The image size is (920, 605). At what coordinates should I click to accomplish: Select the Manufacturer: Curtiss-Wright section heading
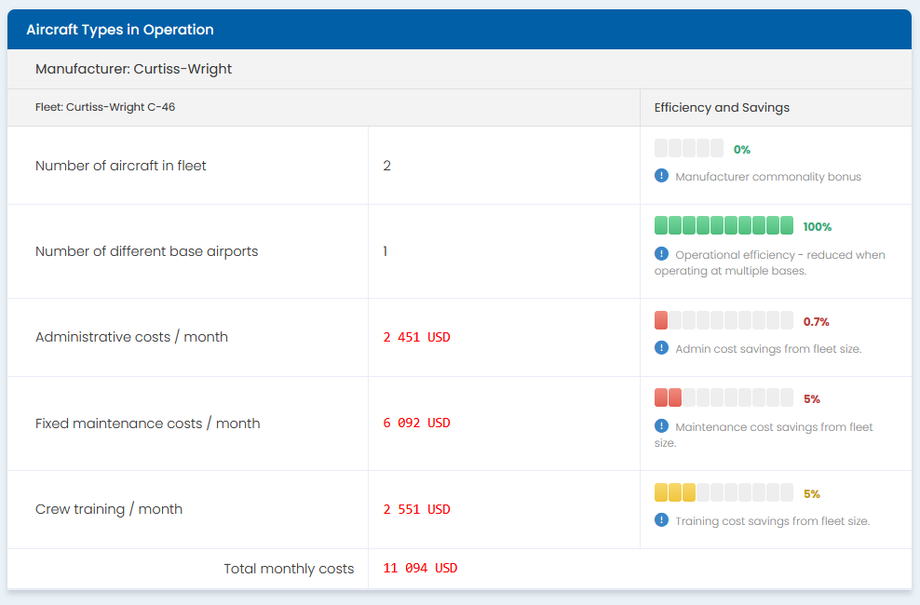click(x=134, y=70)
